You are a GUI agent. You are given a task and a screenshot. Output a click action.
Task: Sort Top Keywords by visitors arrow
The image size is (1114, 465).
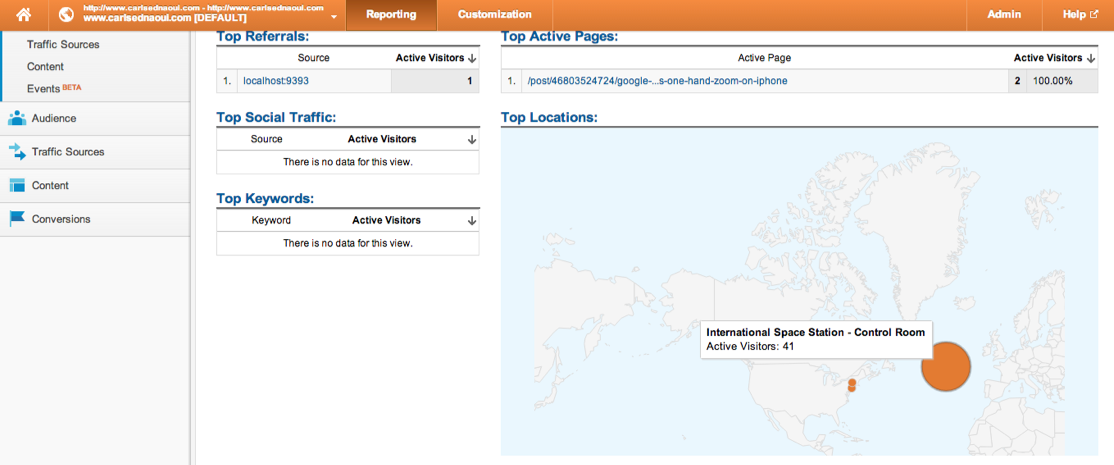[x=472, y=221]
